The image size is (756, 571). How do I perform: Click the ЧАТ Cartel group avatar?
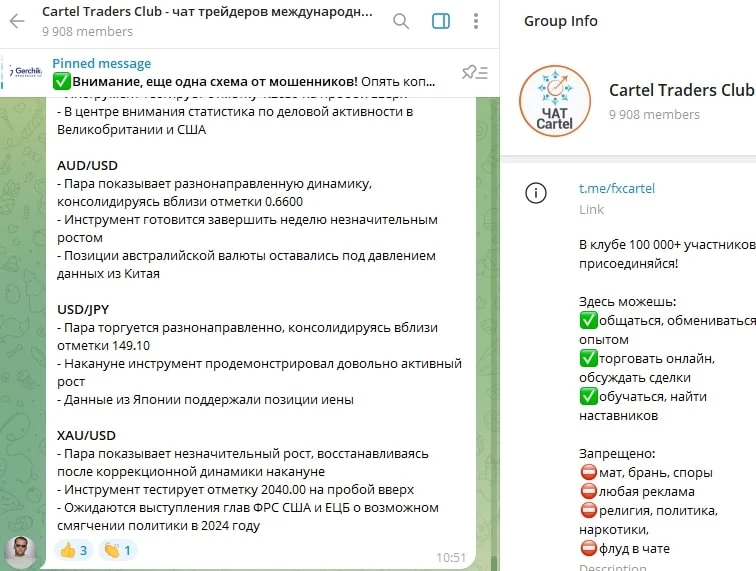[555, 101]
